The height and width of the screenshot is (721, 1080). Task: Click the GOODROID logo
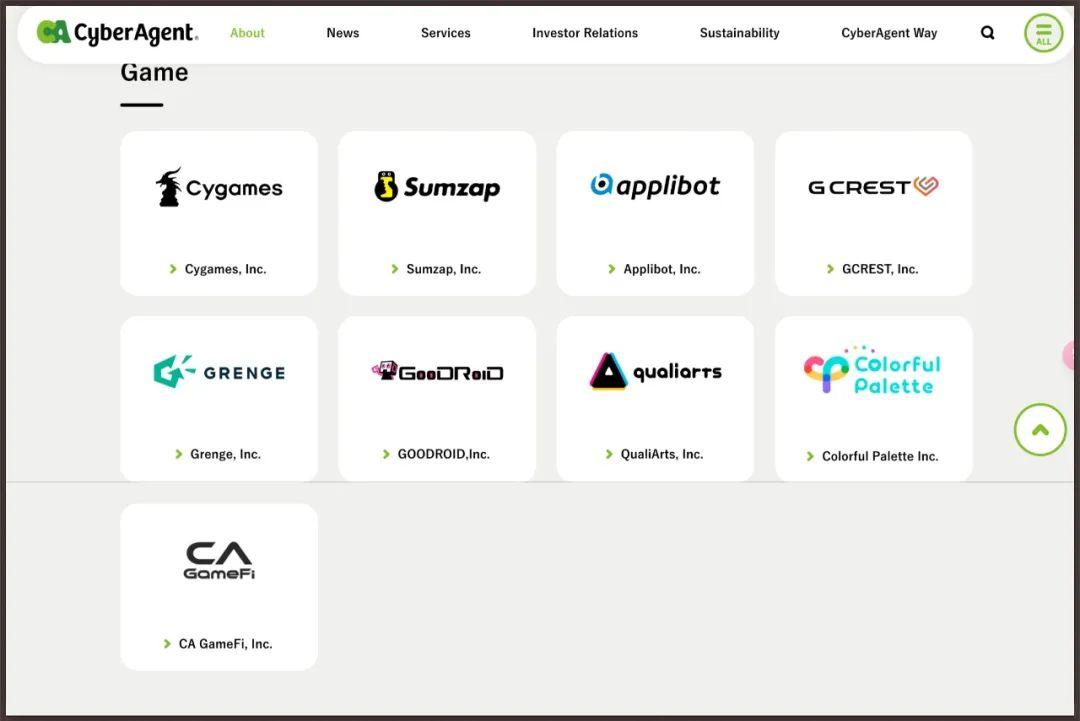coord(437,372)
